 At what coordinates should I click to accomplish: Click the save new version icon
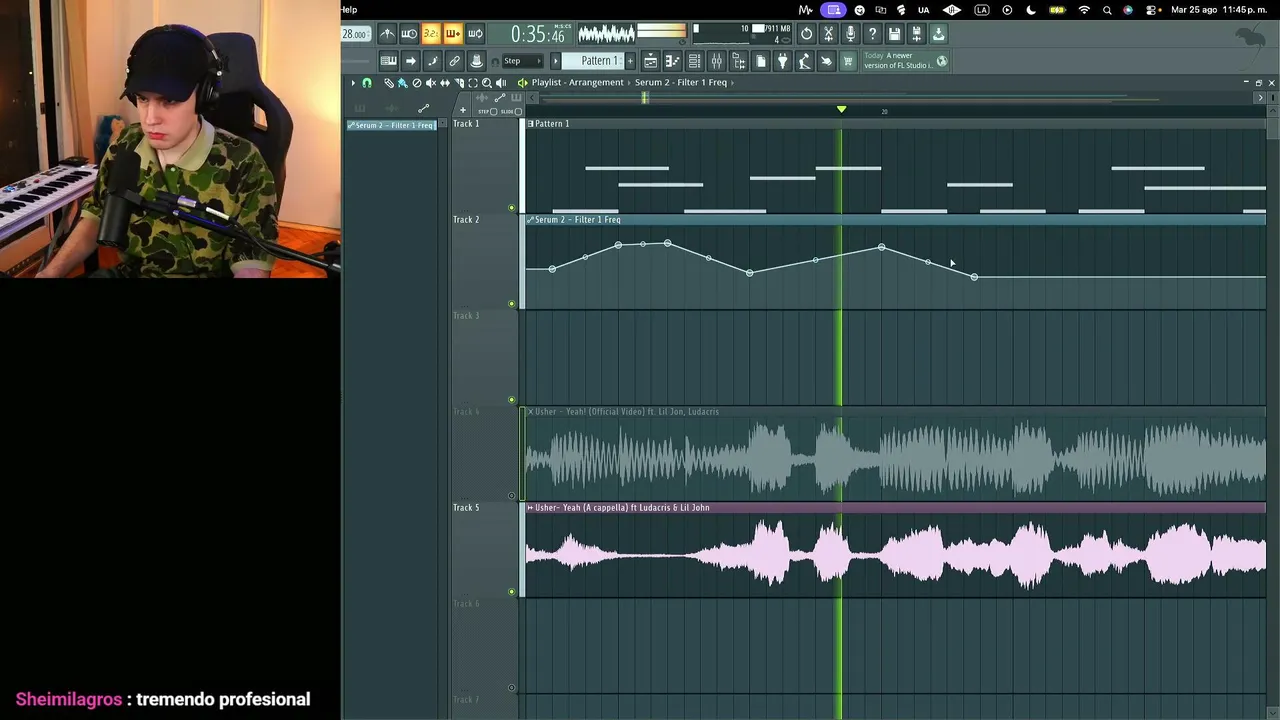916,34
